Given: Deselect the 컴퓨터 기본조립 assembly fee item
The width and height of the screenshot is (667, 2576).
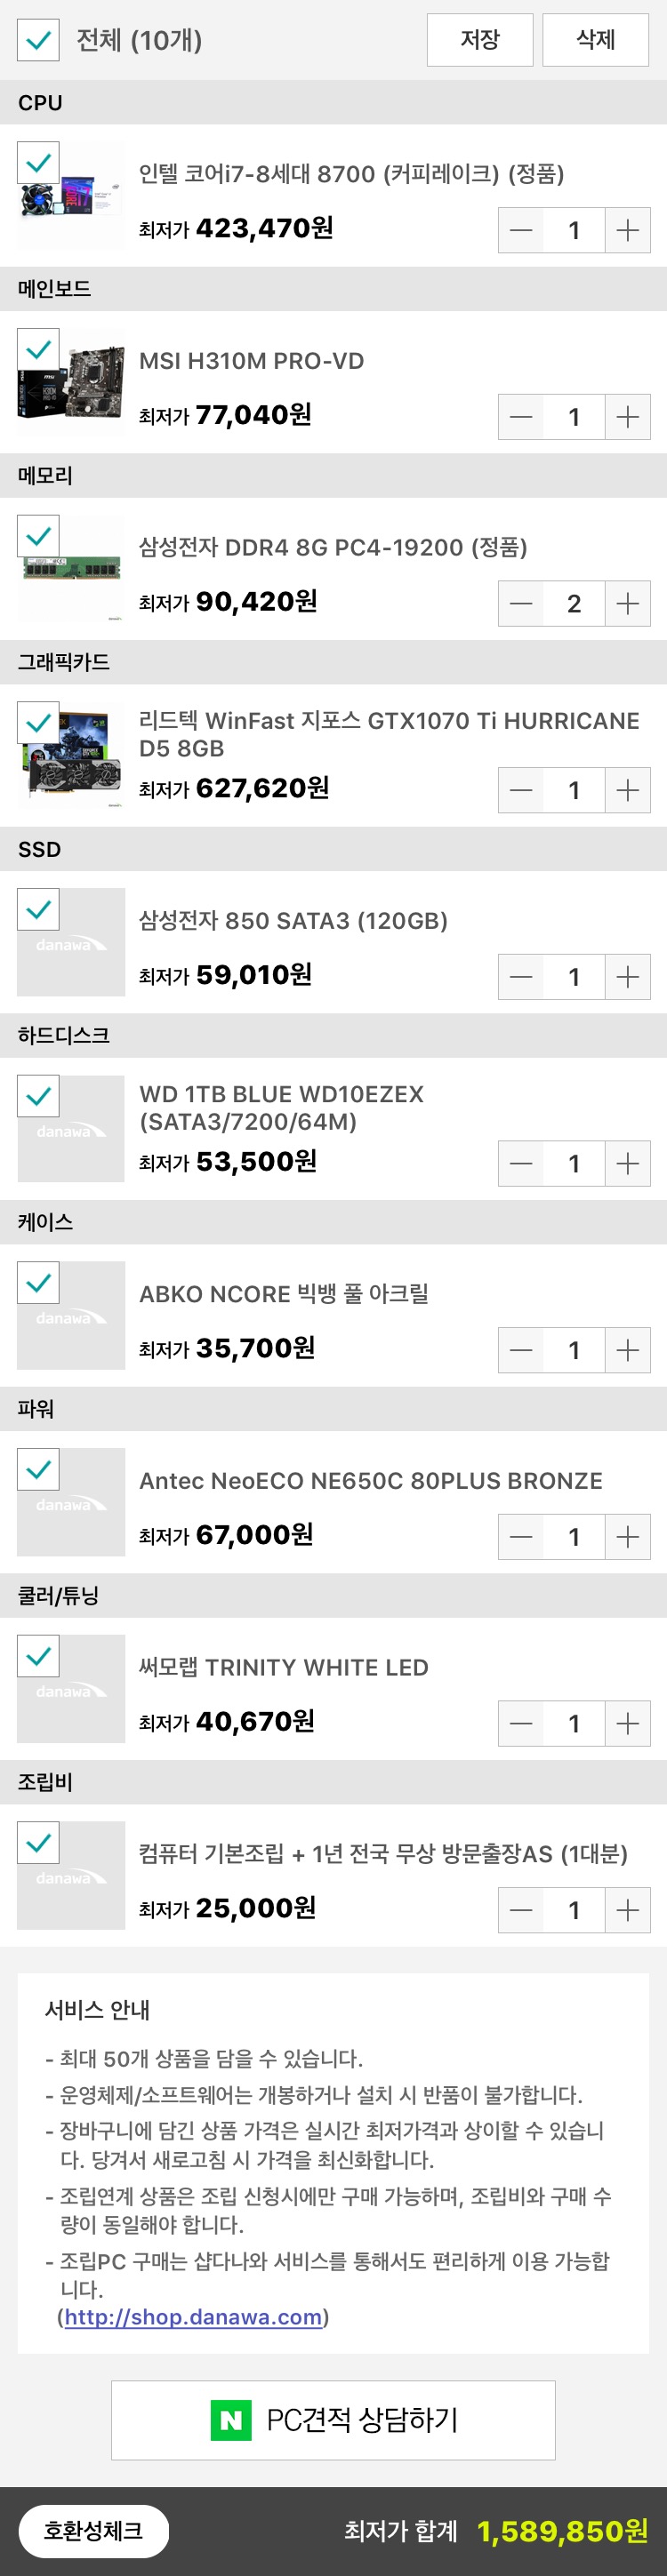Looking at the screenshot, I should (x=38, y=1842).
